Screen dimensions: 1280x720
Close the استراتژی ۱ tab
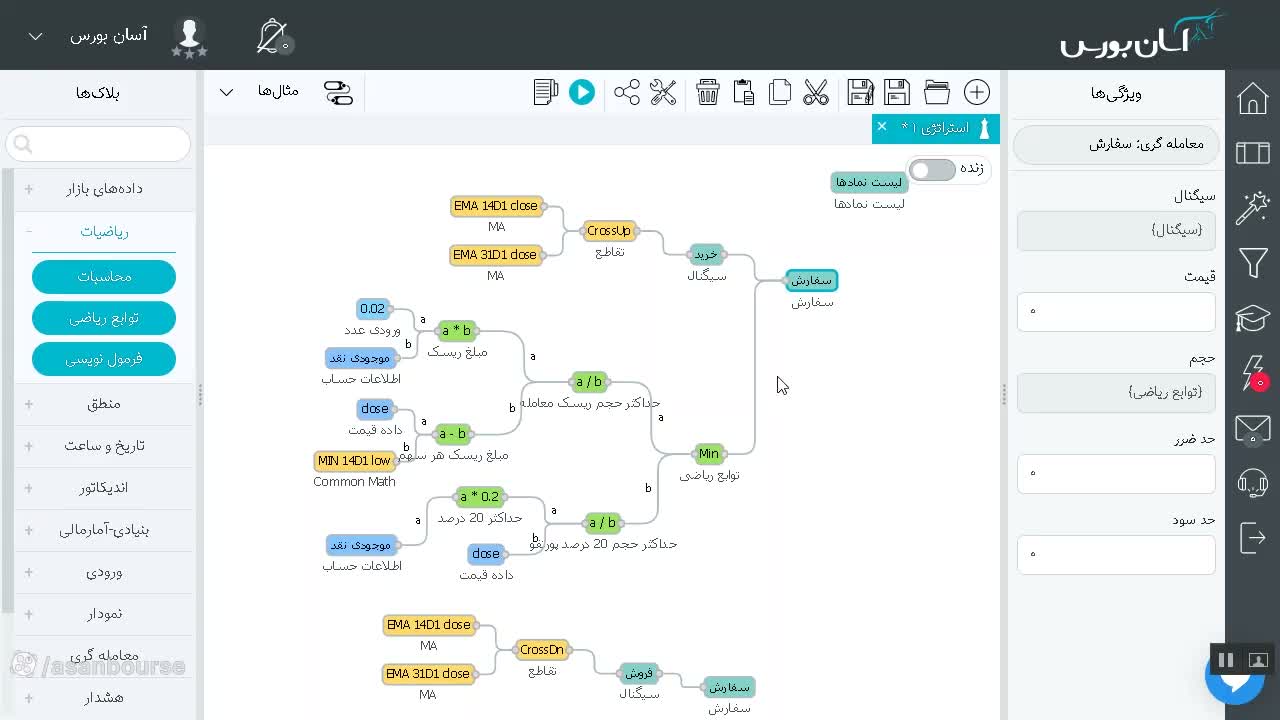pyautogui.click(x=881, y=126)
